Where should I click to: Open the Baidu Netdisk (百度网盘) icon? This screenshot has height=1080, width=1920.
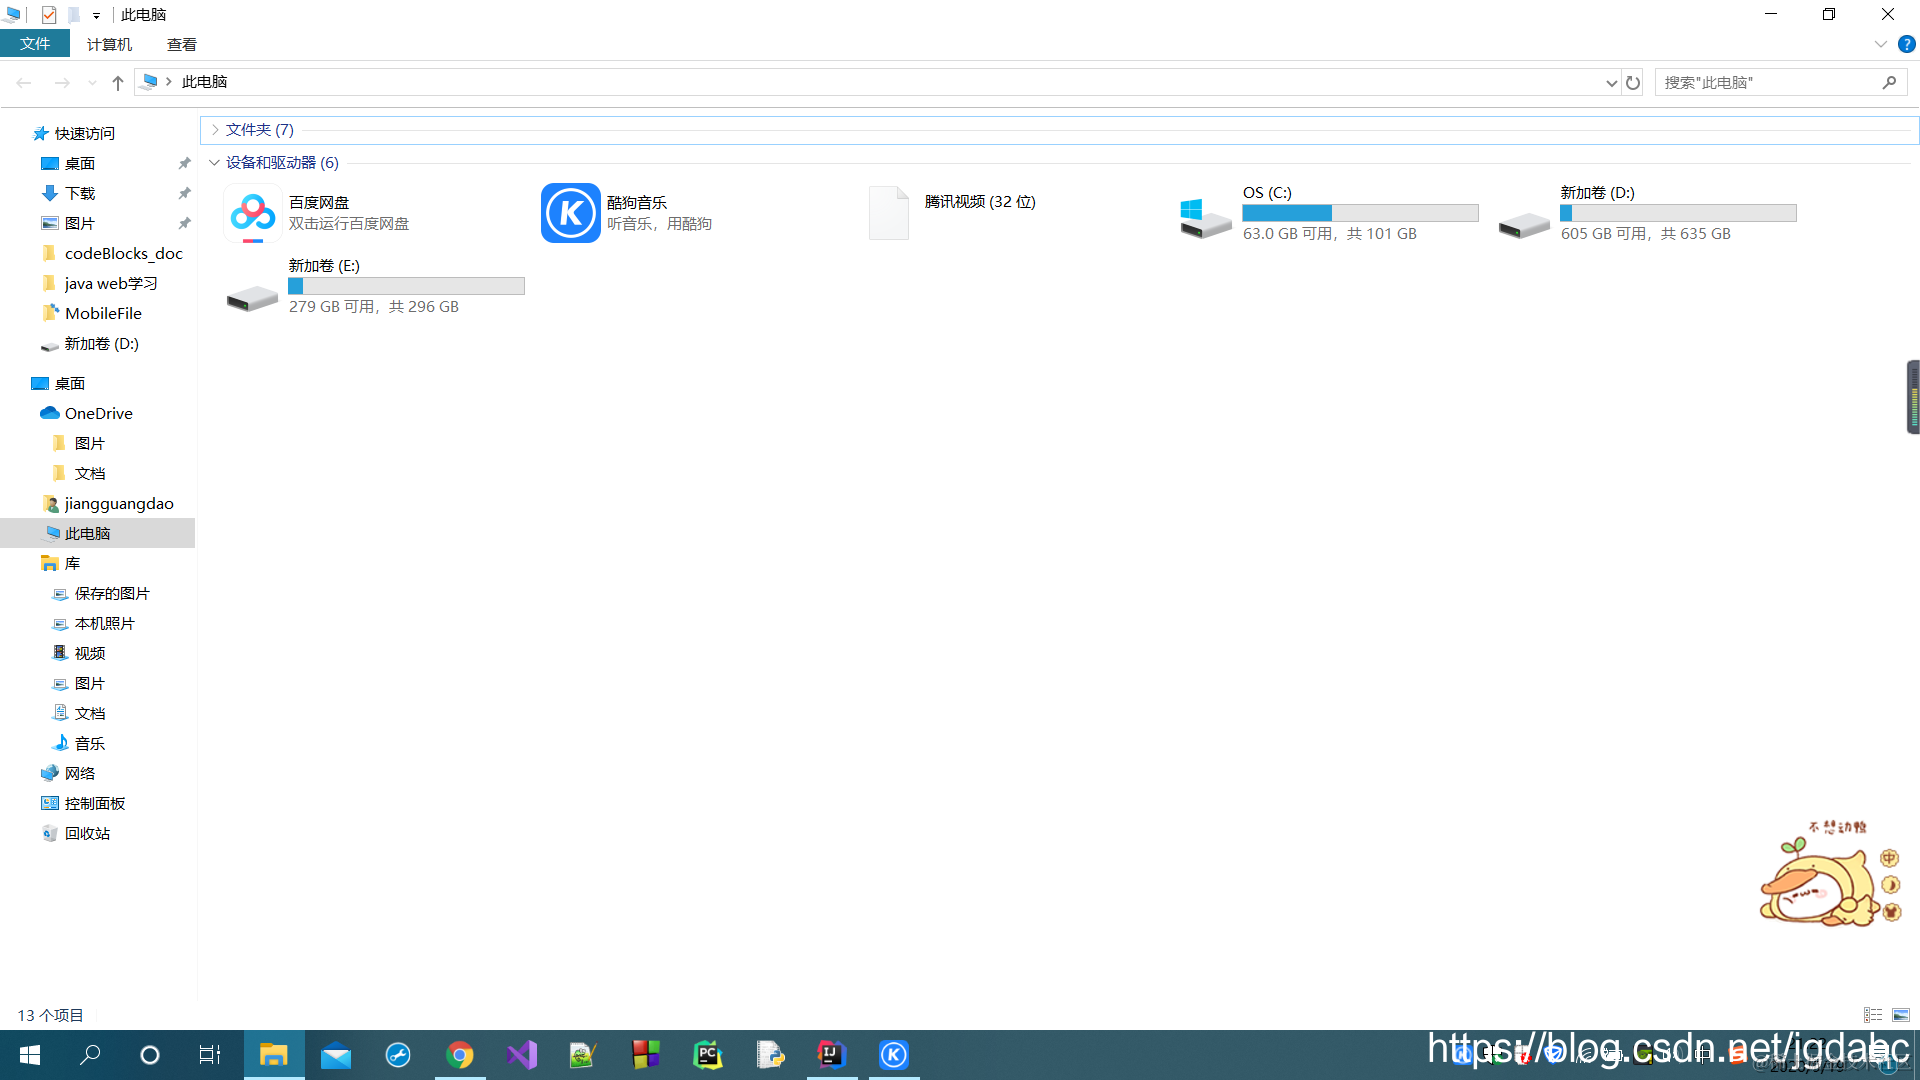click(253, 213)
